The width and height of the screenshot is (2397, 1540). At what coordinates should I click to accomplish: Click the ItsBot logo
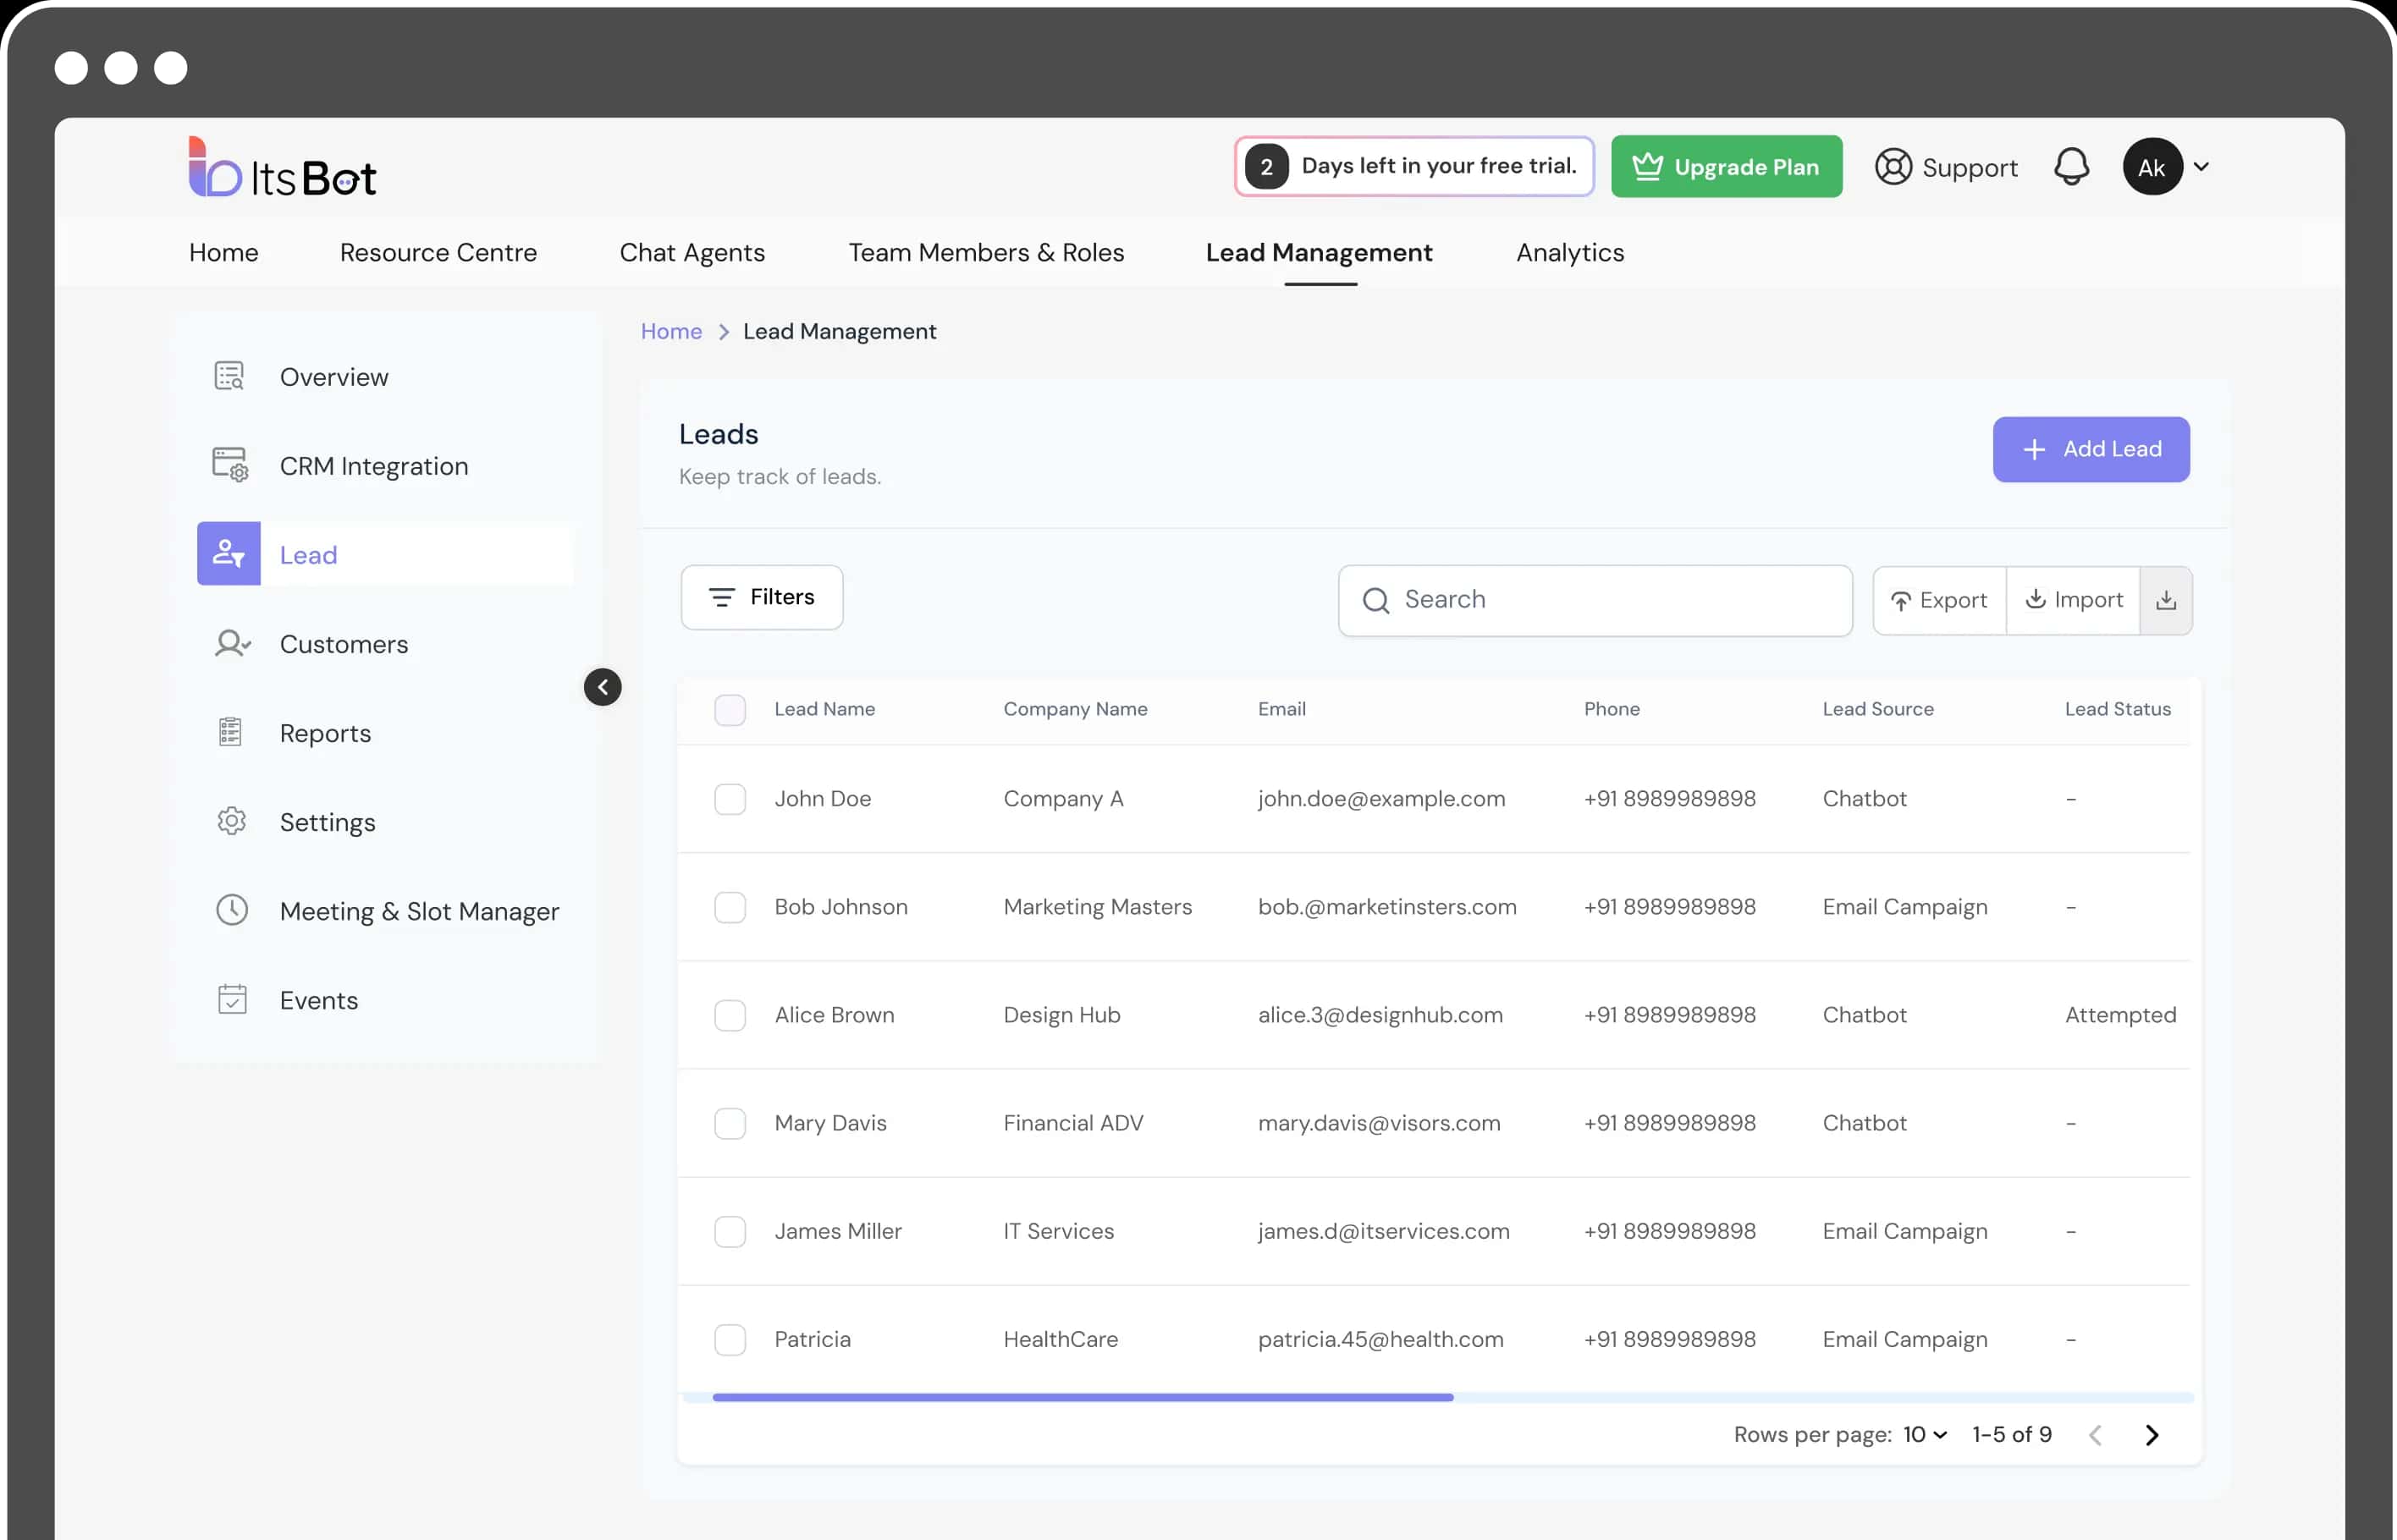tap(283, 168)
